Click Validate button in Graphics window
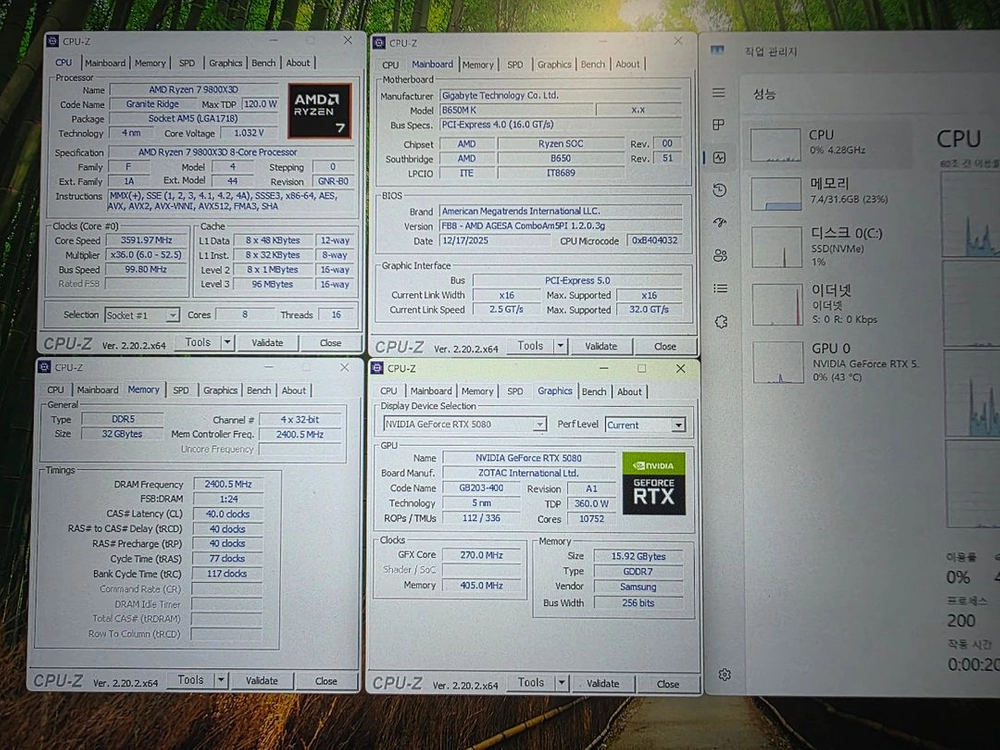 click(x=603, y=684)
